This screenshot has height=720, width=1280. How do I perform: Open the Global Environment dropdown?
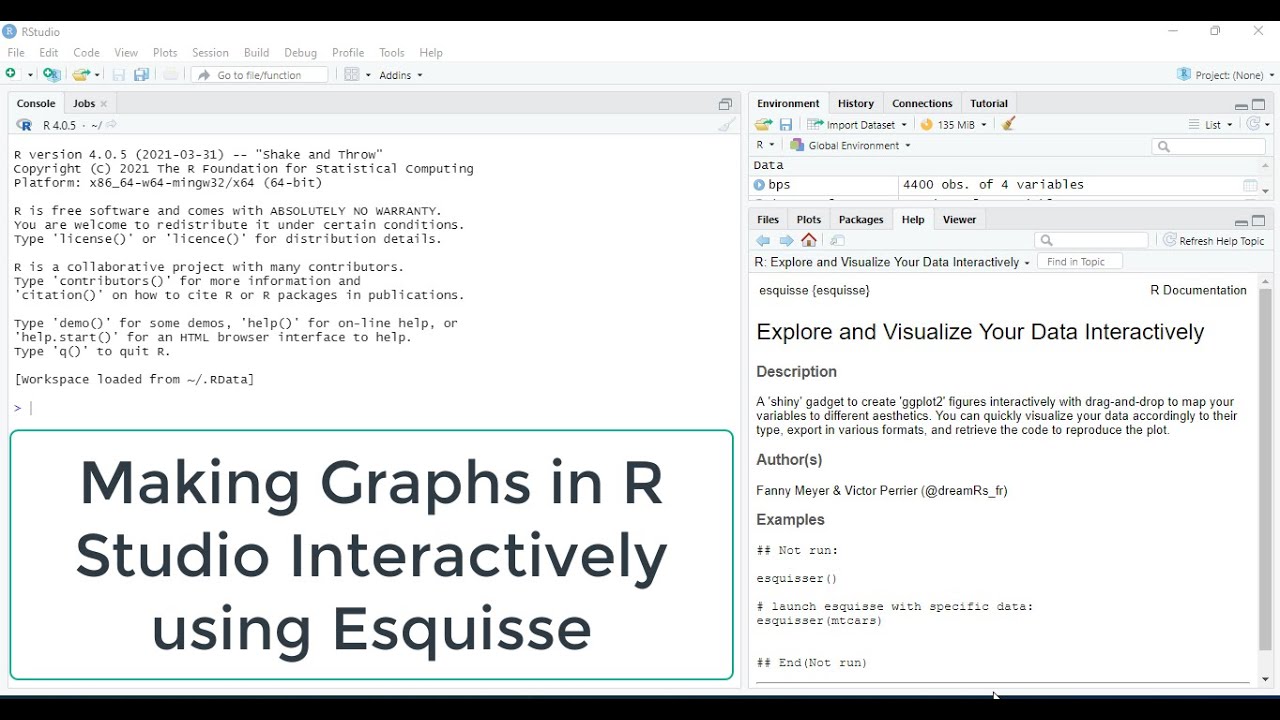pos(851,146)
